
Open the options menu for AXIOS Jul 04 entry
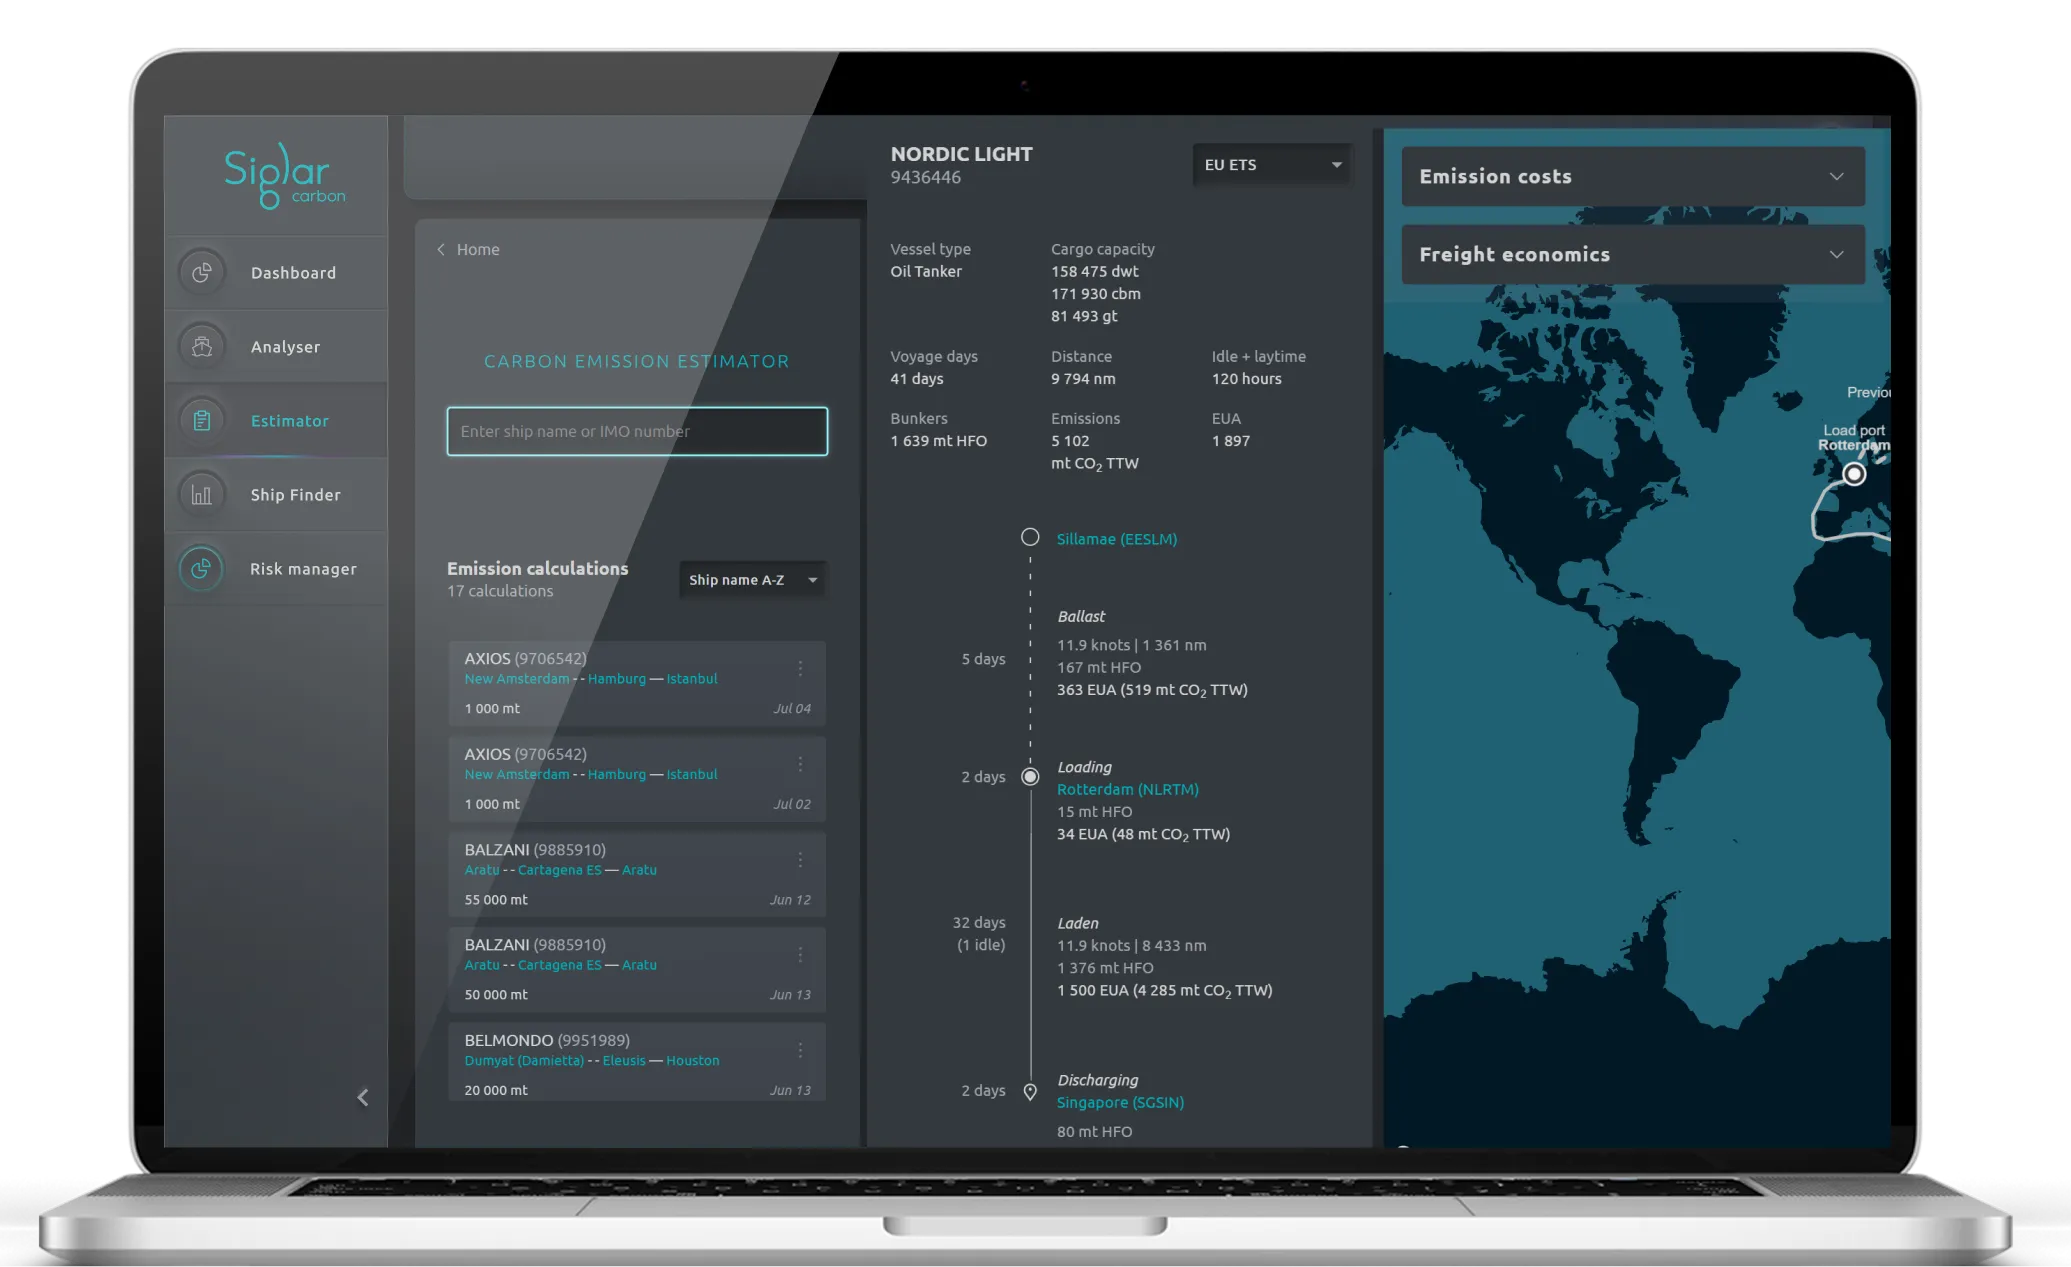click(800, 669)
